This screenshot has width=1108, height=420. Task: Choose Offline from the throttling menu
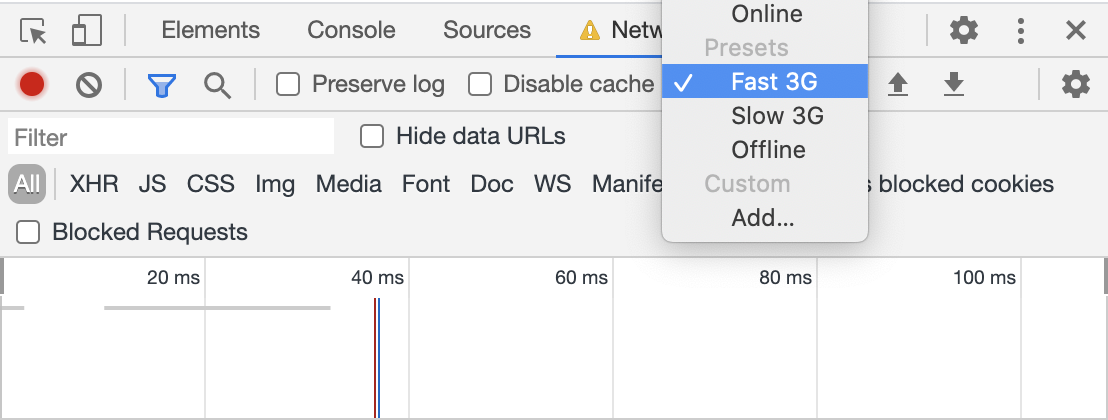768,150
